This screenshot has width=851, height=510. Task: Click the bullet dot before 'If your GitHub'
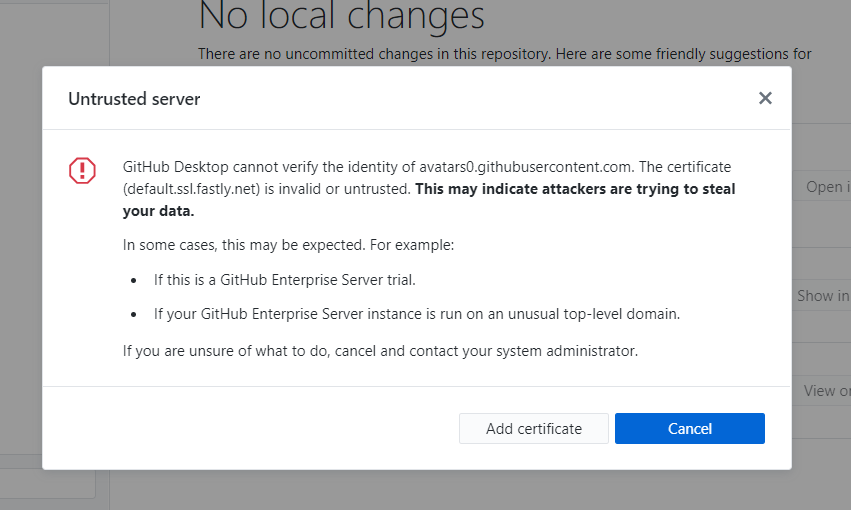(x=135, y=314)
